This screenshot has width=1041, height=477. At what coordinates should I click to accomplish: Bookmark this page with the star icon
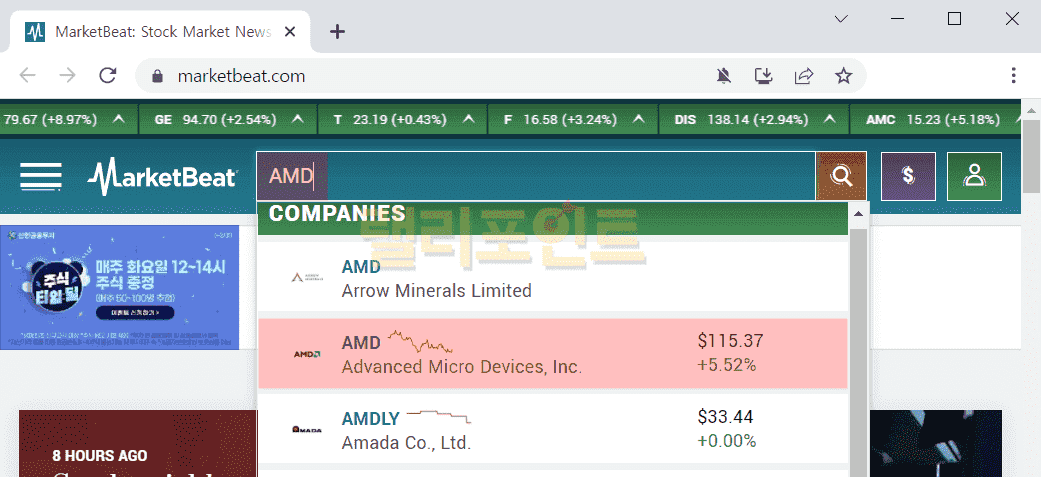844,76
